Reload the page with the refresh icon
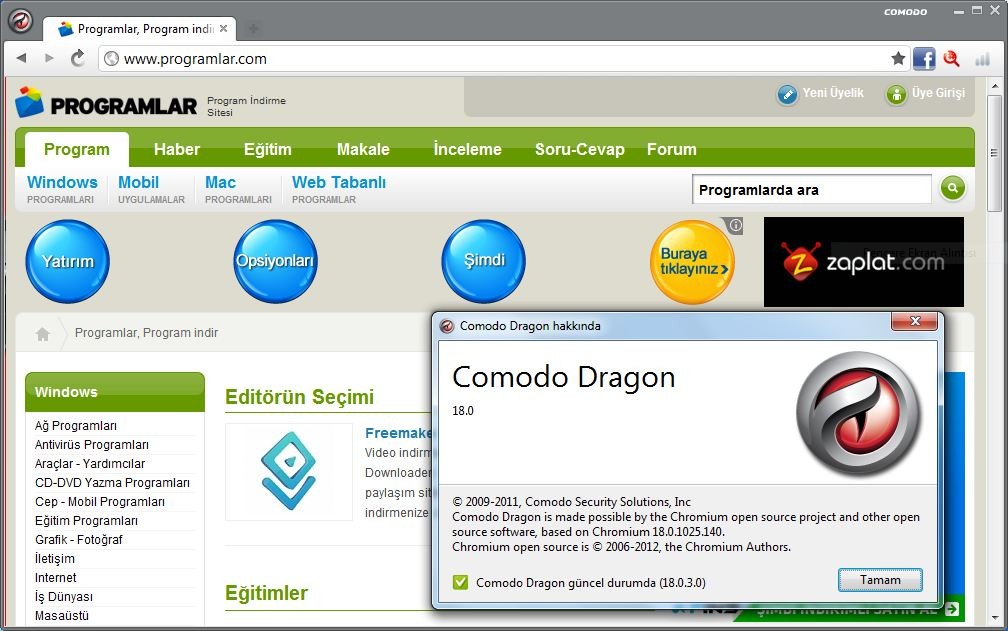1008x631 pixels. click(78, 58)
